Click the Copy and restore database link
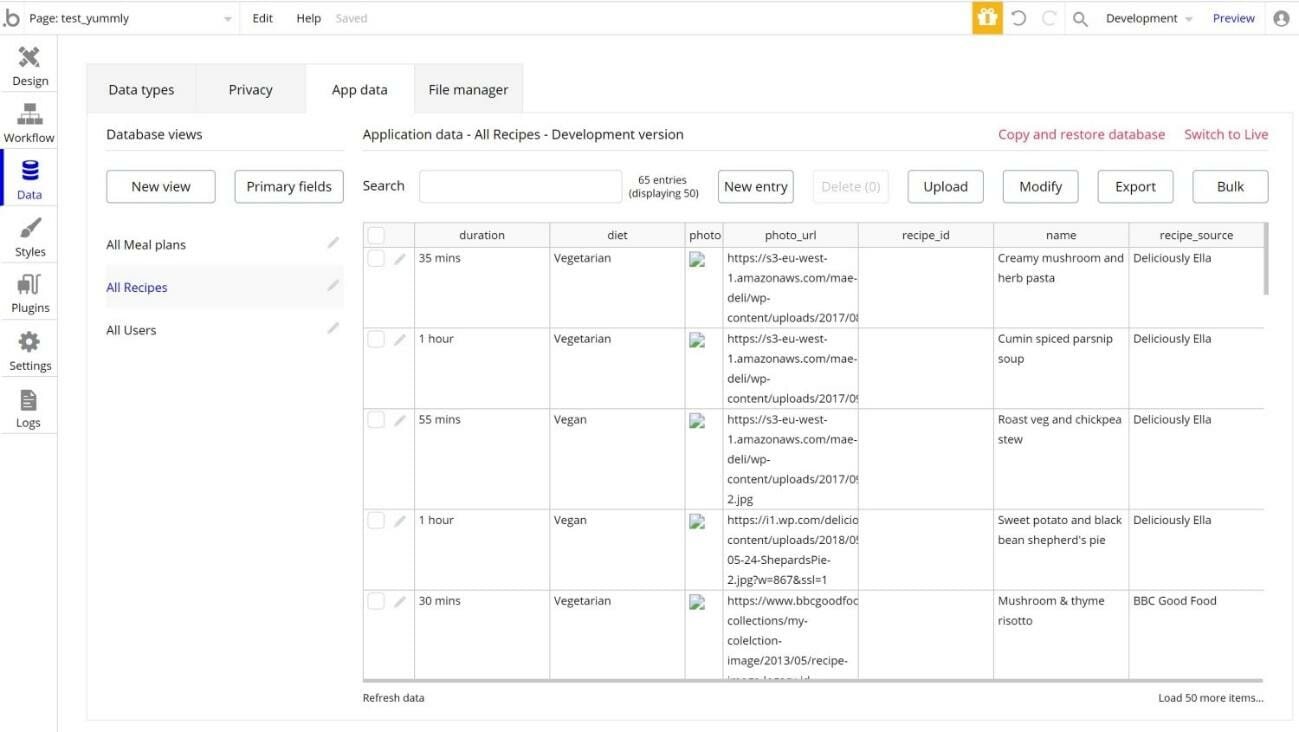This screenshot has width=1299, height=732. 1081,134
